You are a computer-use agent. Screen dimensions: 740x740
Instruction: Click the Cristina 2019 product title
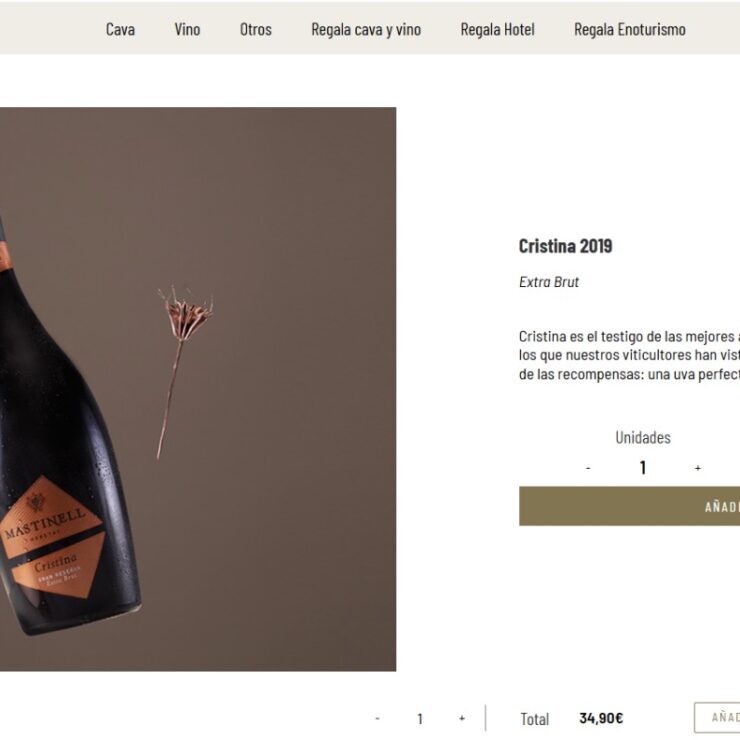point(565,246)
